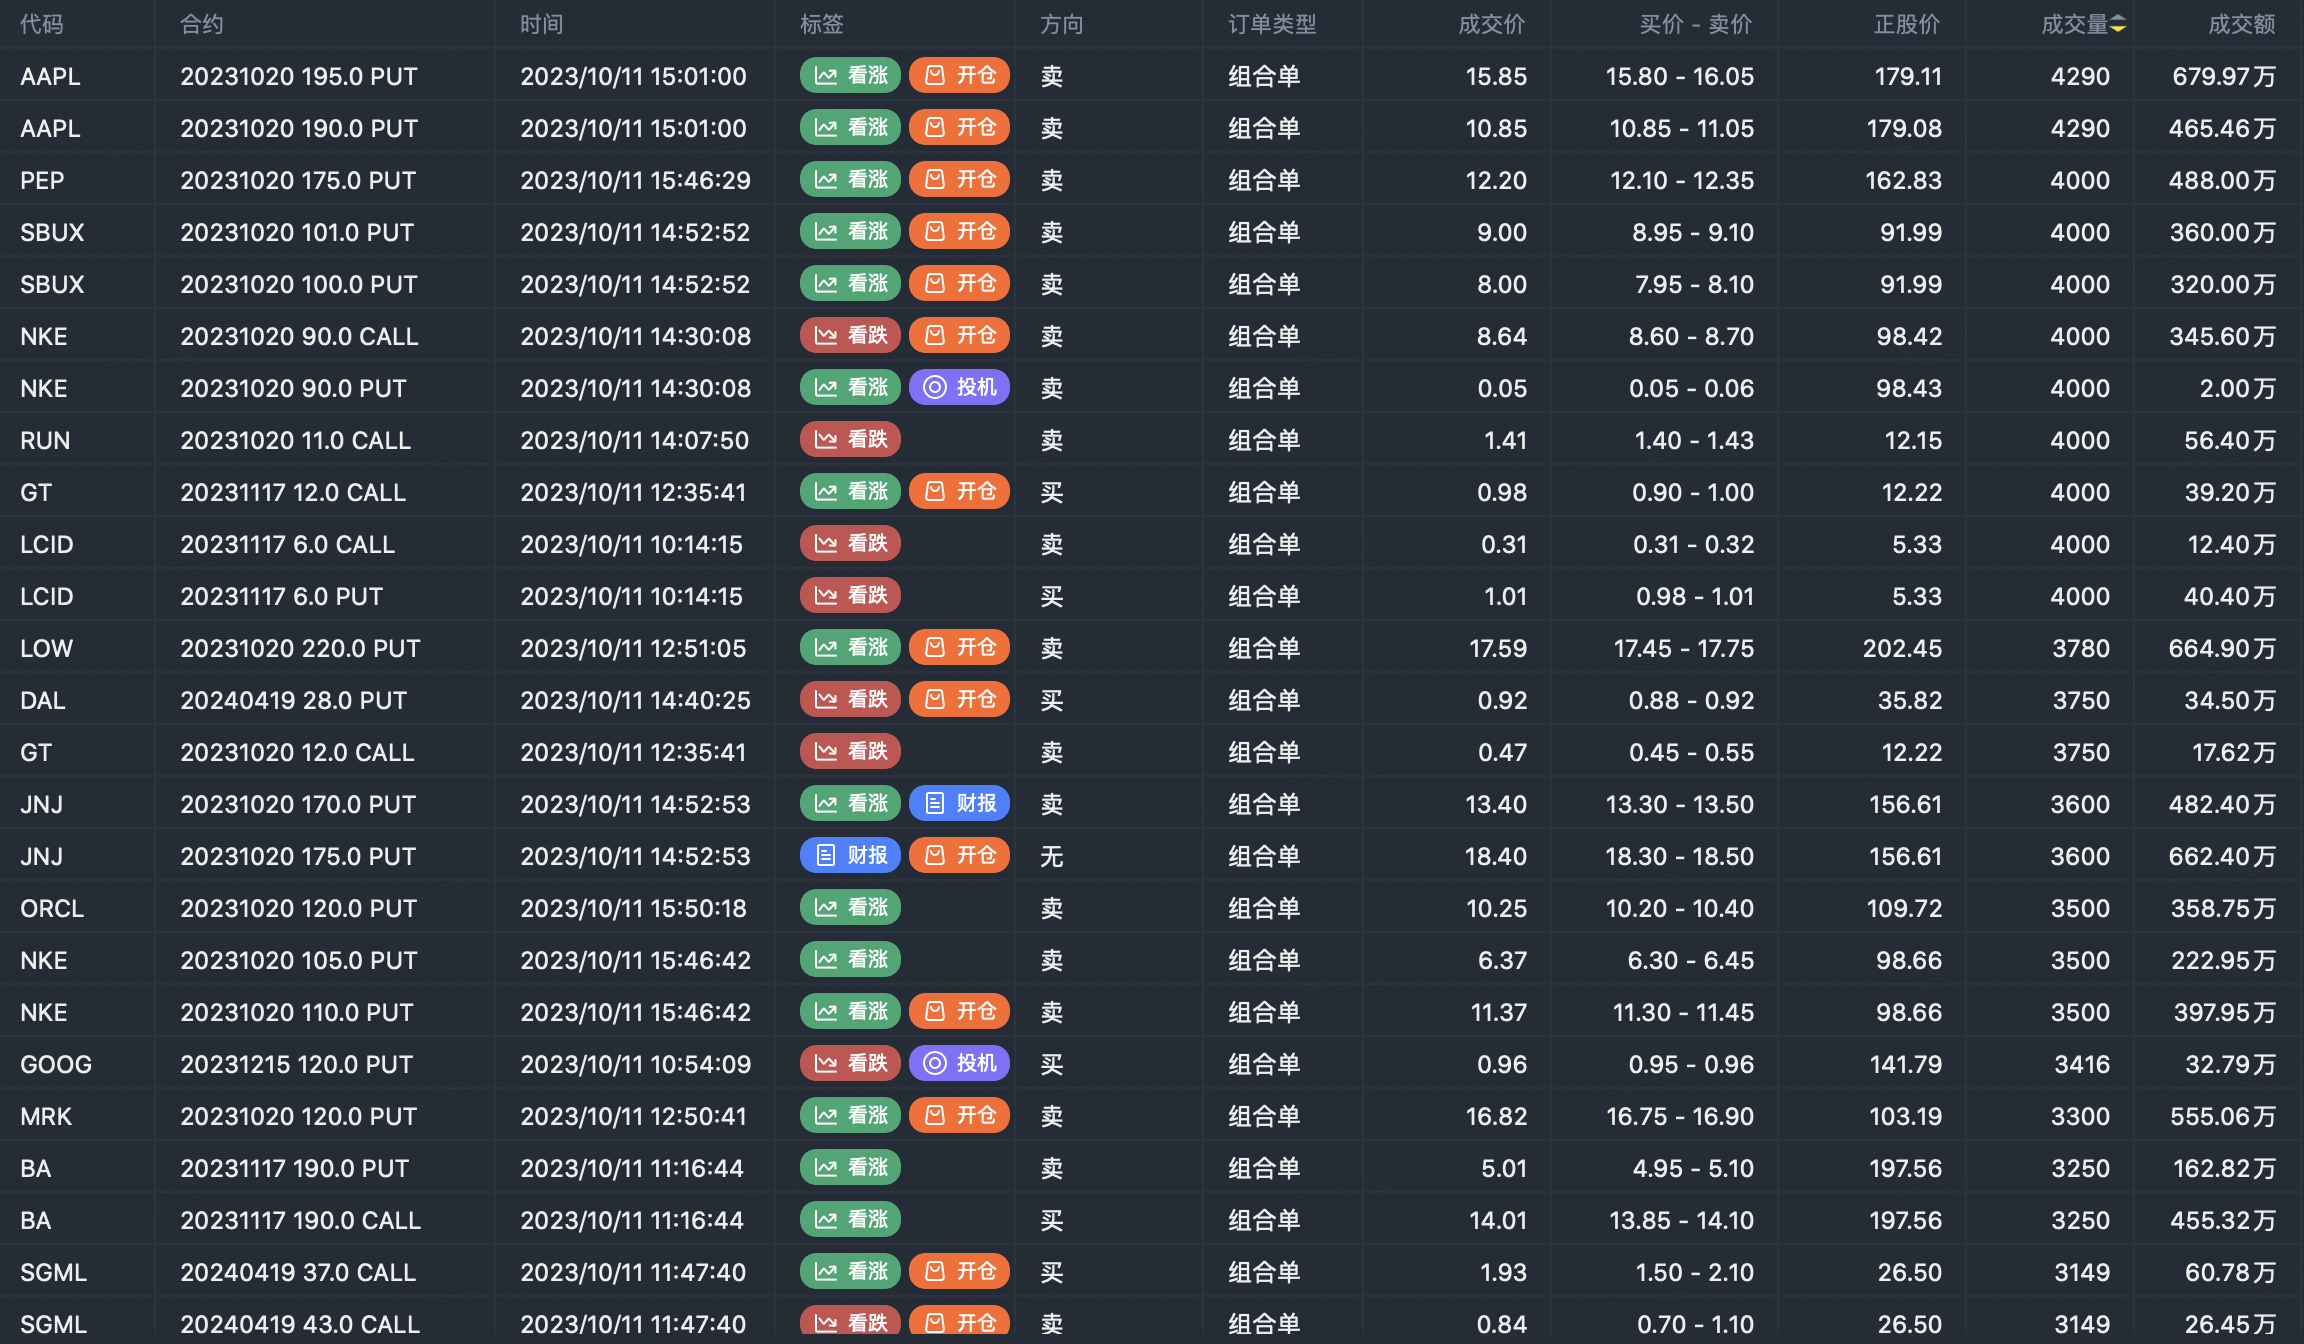This screenshot has height=1344, width=2304.
Task: Select the ORCL ticker code
Action: (52, 908)
